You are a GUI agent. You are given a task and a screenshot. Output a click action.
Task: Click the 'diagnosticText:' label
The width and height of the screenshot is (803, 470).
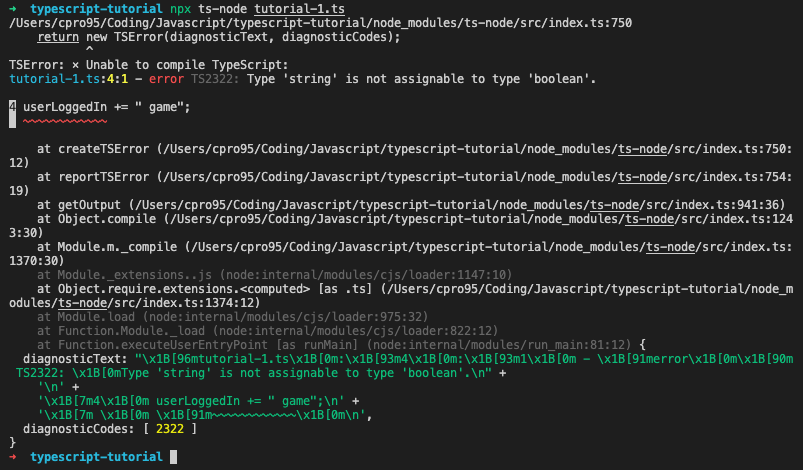(x=75, y=359)
